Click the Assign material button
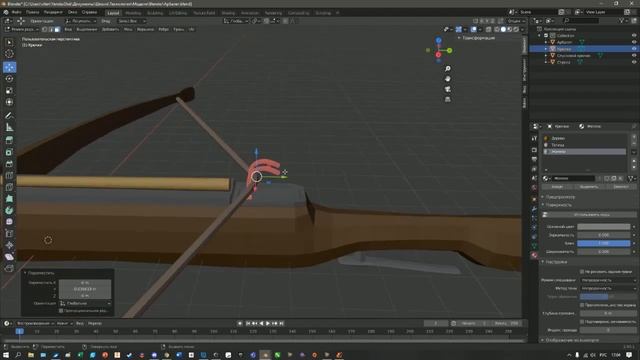 pyautogui.click(x=557, y=187)
